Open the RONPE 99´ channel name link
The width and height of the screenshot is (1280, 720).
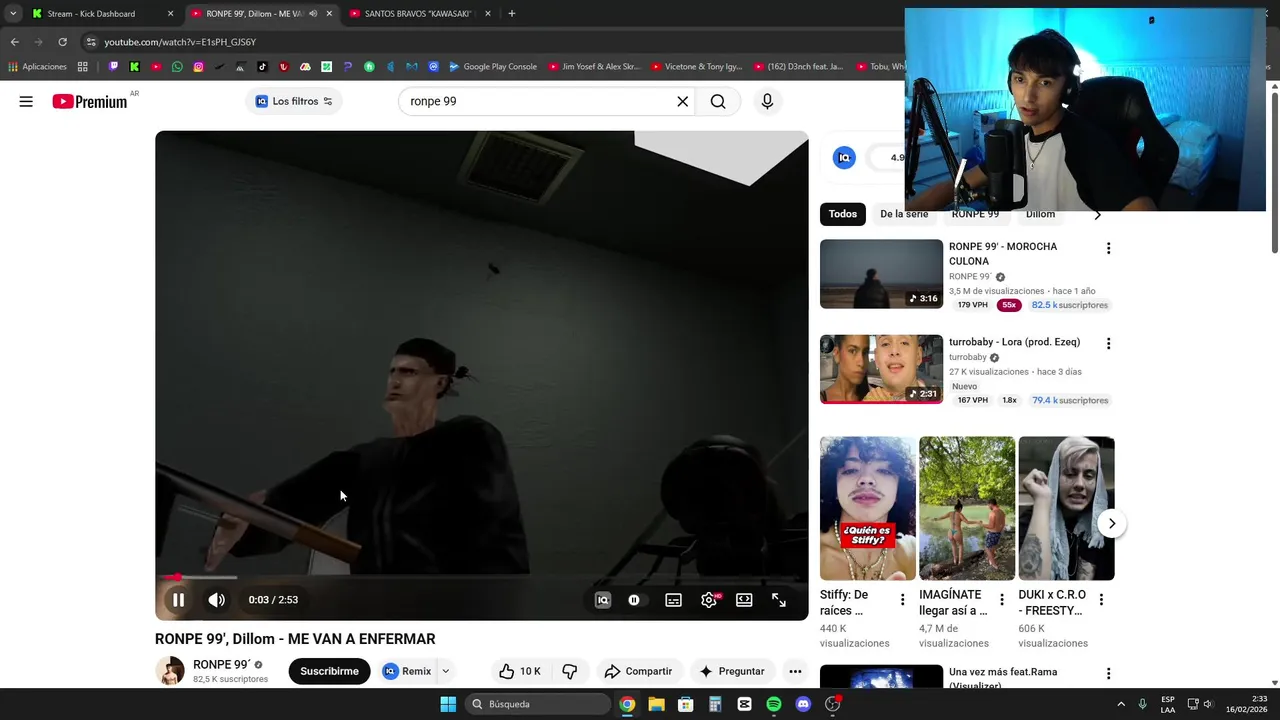(x=221, y=664)
